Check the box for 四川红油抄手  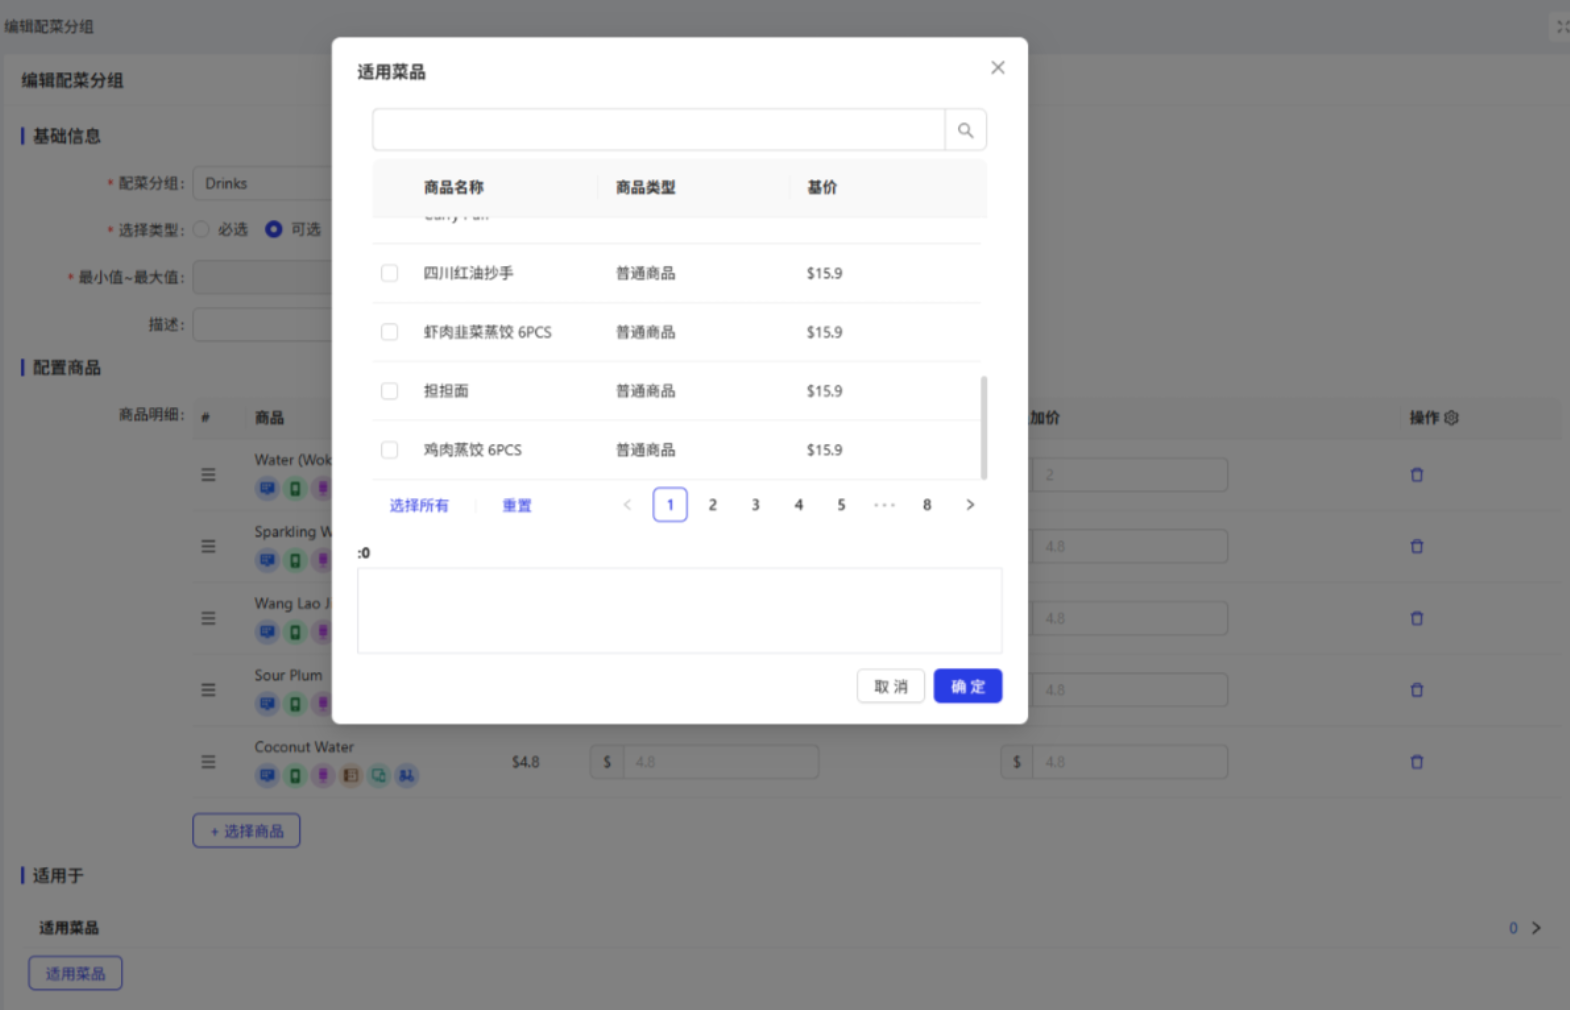click(x=389, y=273)
